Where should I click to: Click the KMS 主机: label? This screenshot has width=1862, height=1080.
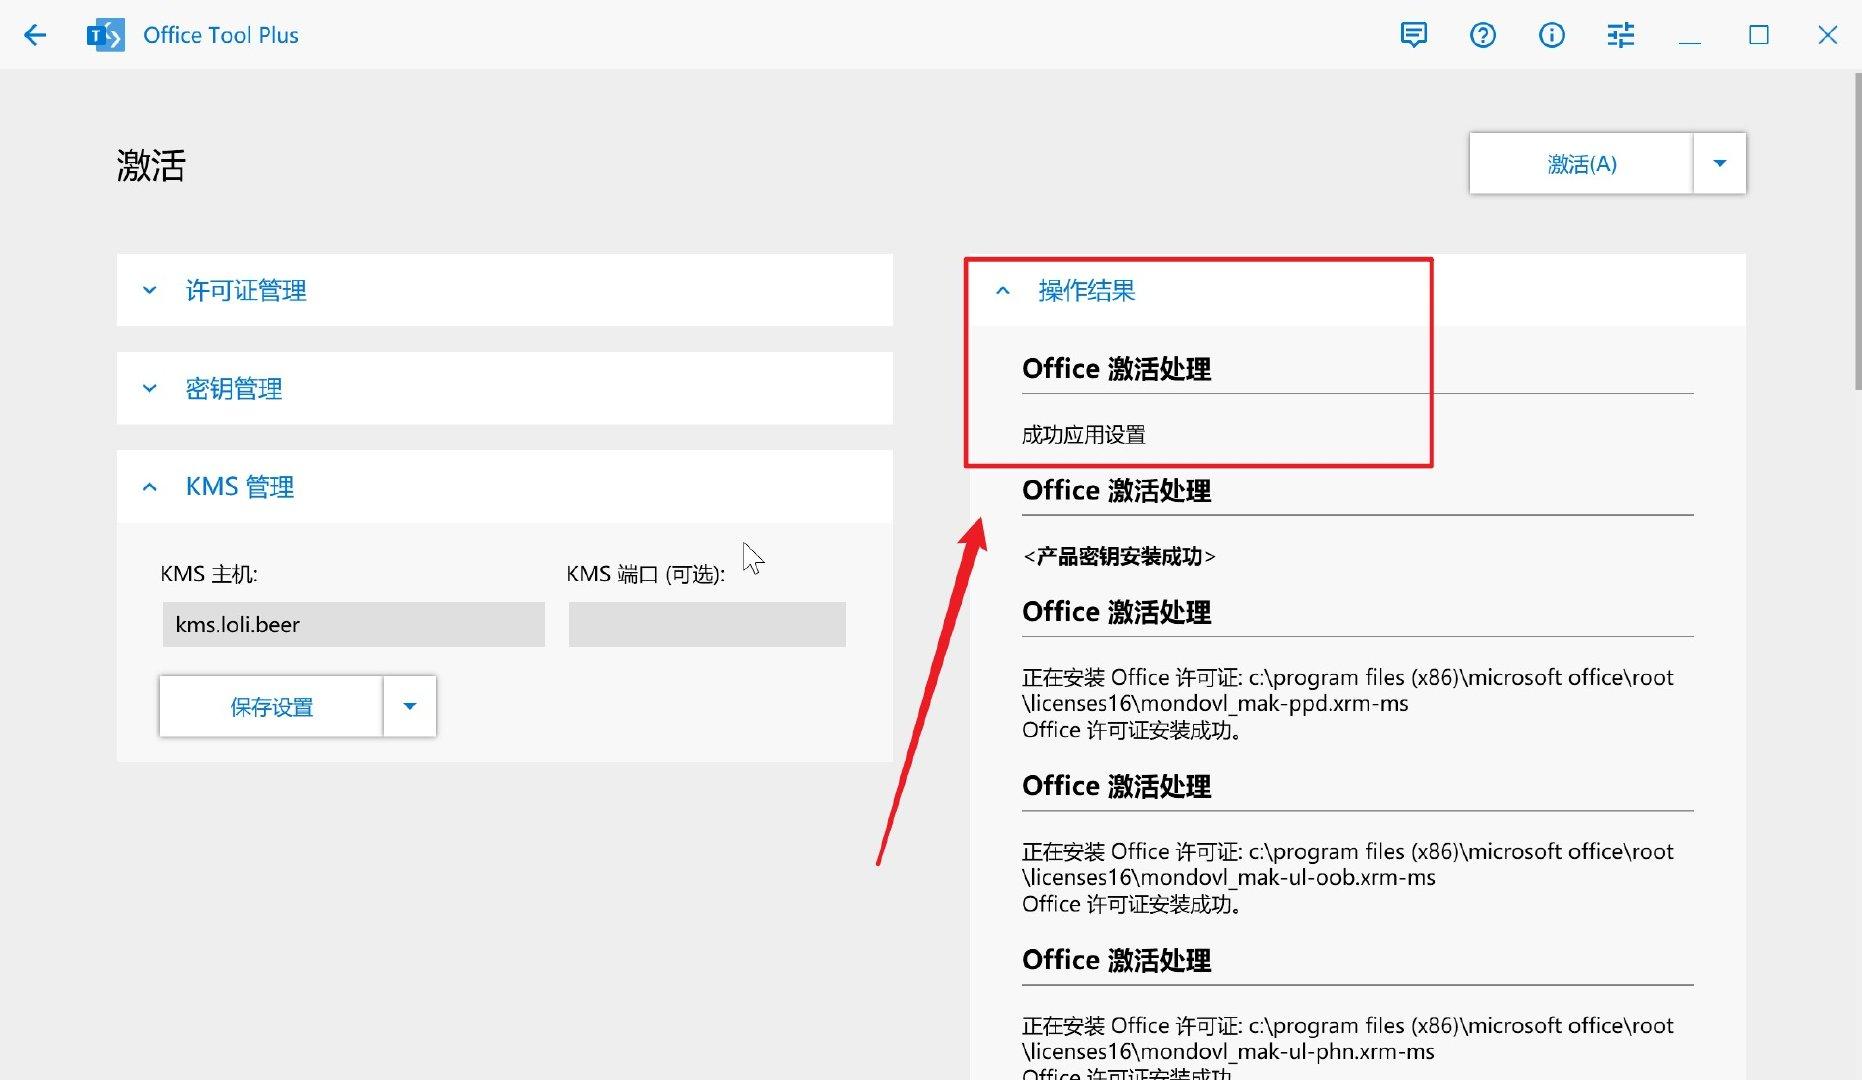(209, 574)
